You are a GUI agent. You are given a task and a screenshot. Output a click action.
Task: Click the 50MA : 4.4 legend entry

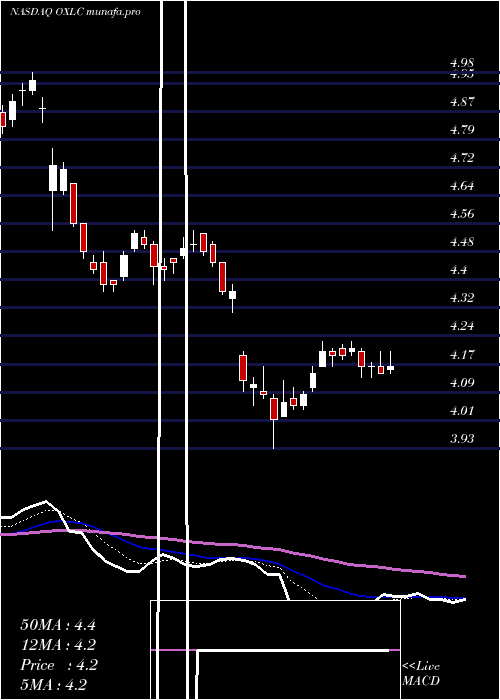[58, 625]
